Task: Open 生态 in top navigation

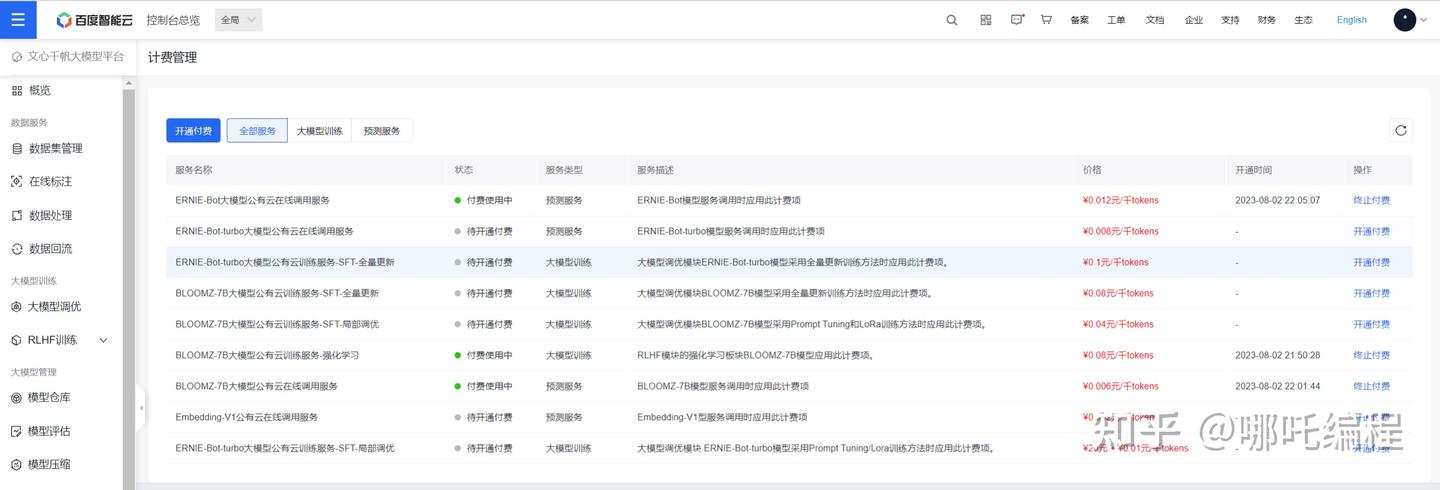Action: click(x=1303, y=20)
